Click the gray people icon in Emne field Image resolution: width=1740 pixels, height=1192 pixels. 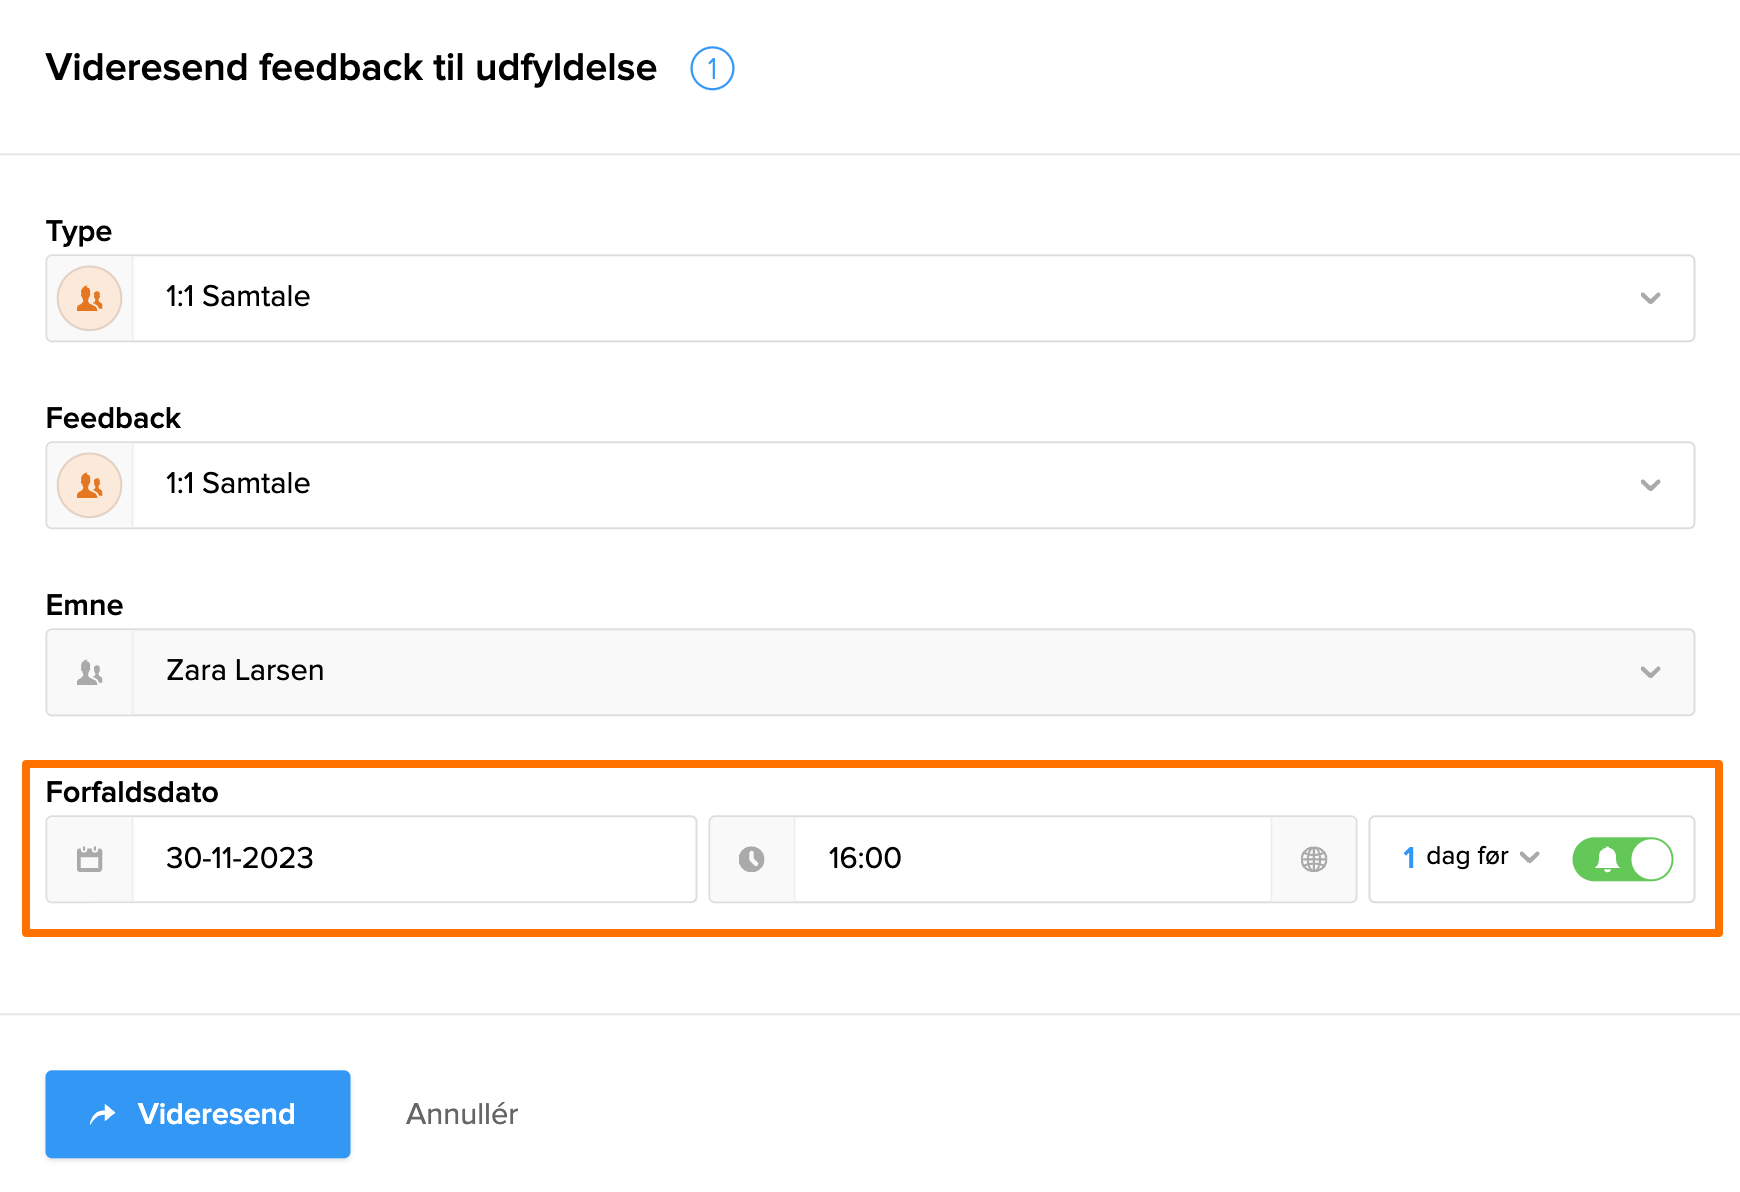click(90, 672)
